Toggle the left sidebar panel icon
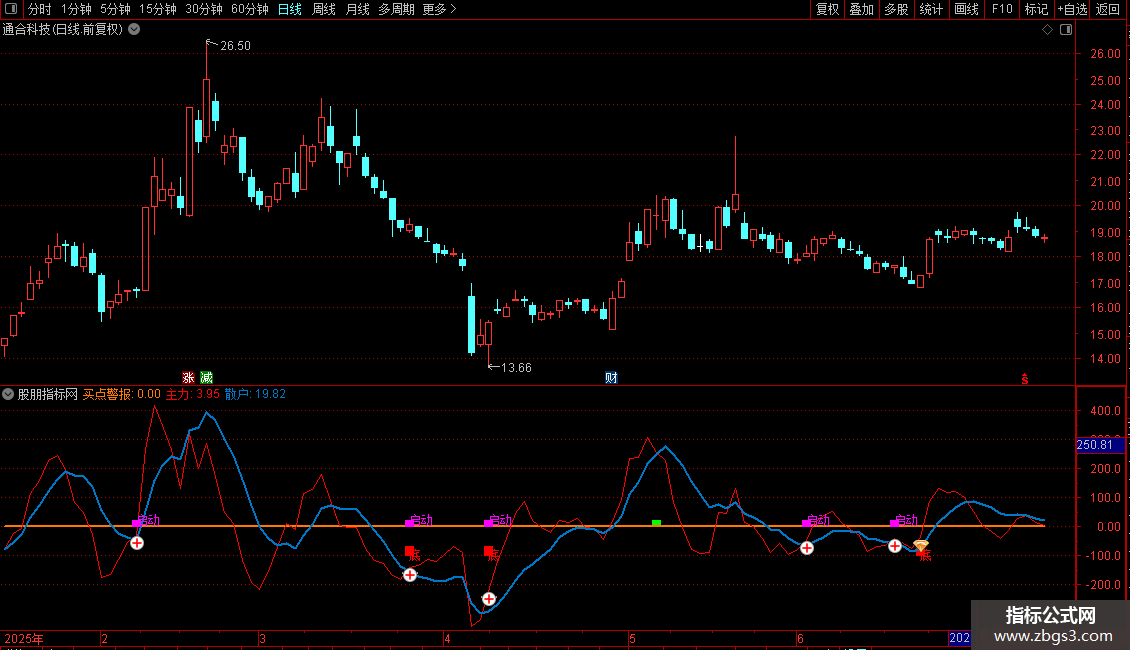 coord(10,10)
